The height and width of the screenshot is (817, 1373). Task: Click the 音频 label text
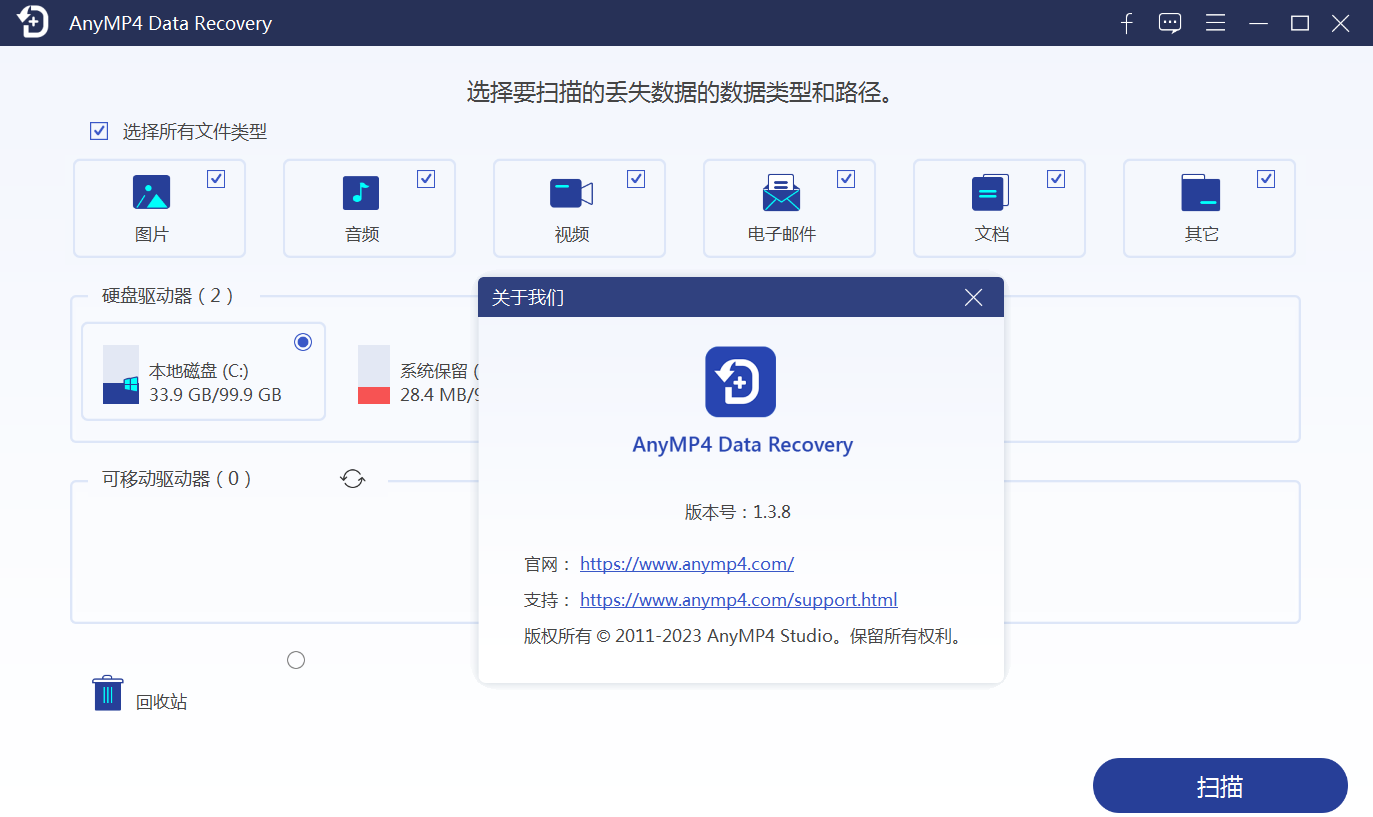(x=362, y=235)
